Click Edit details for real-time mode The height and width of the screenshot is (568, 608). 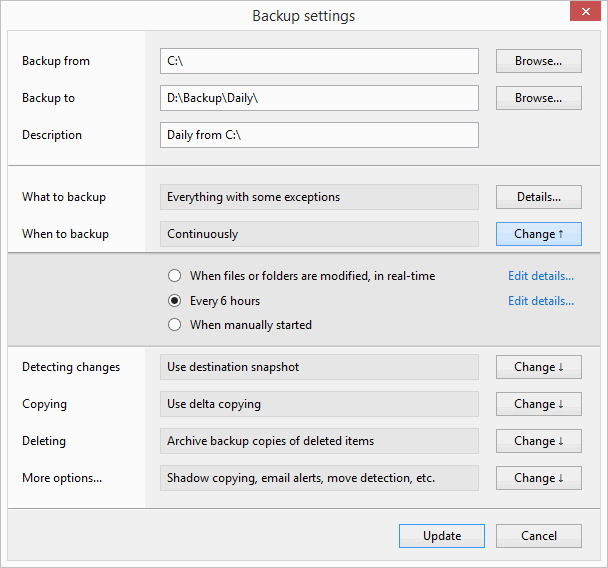click(541, 276)
